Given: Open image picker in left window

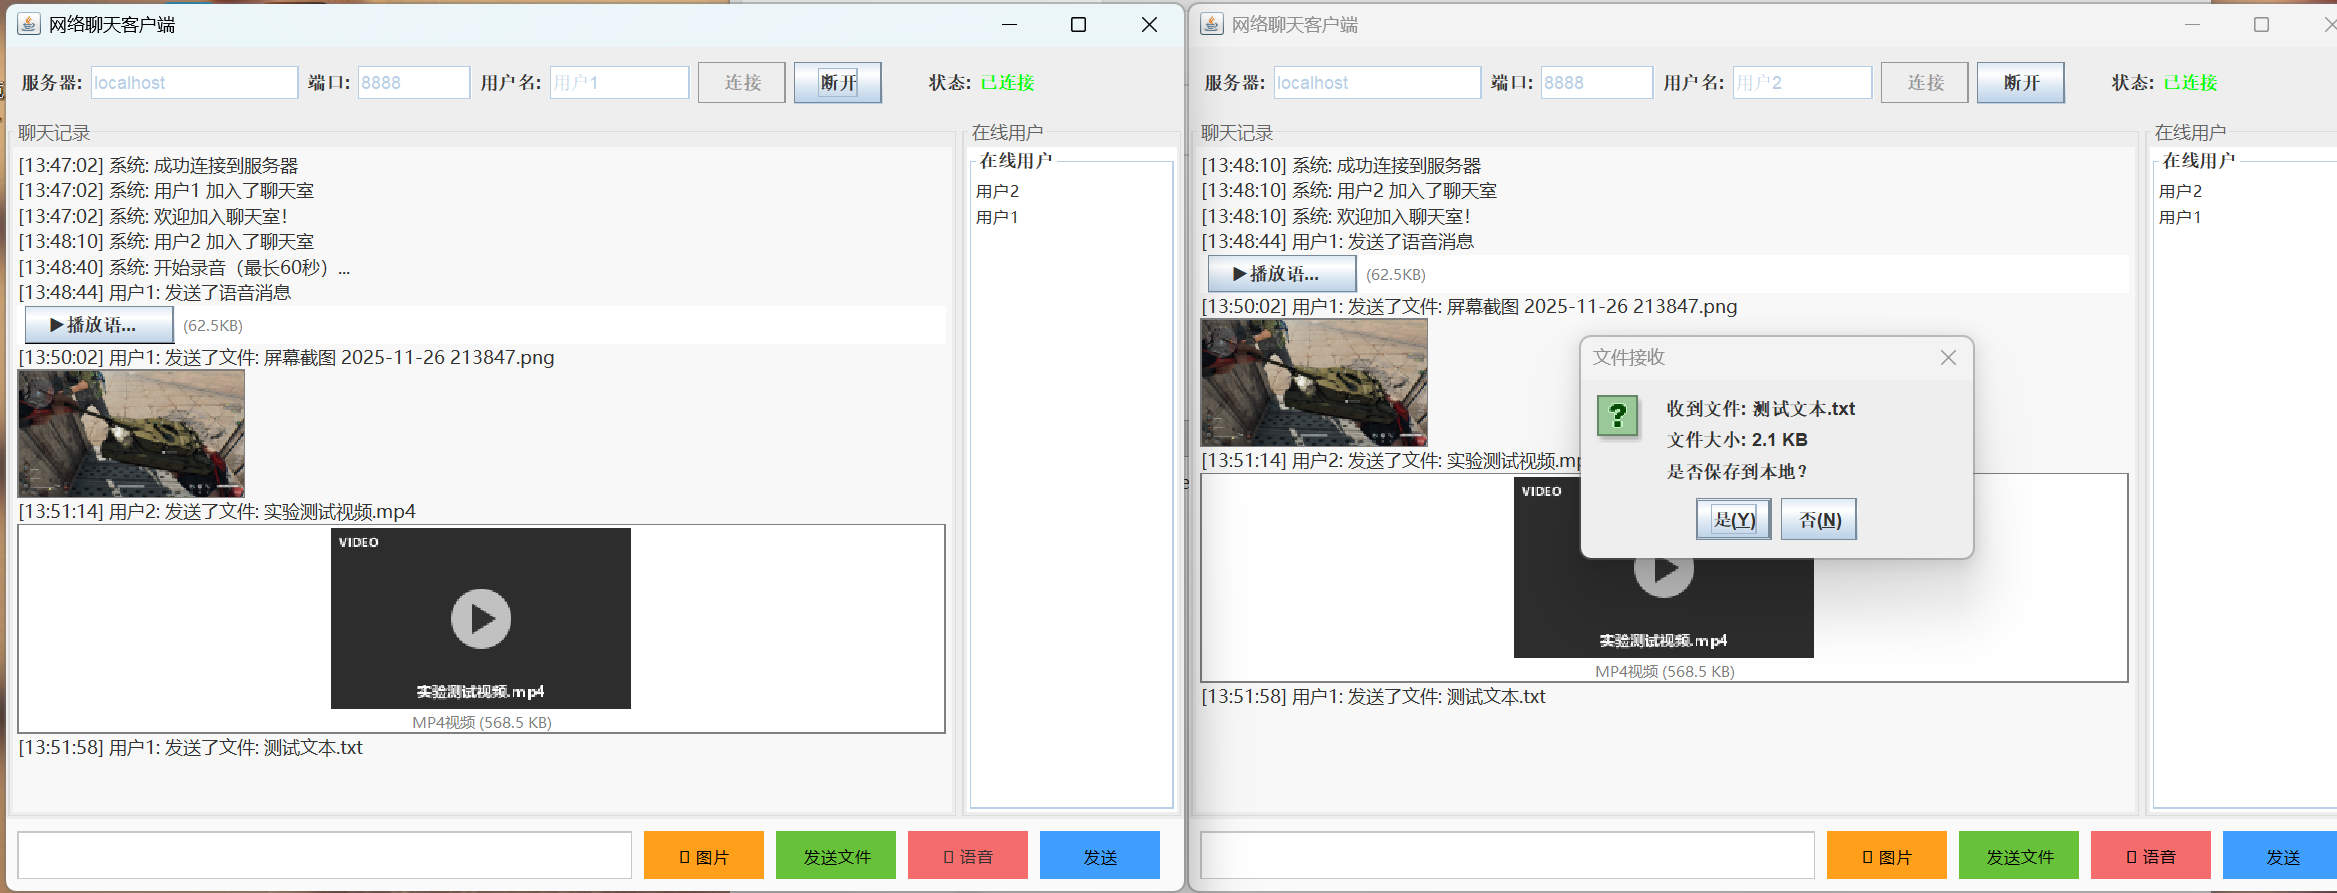Looking at the screenshot, I should pyautogui.click(x=704, y=856).
